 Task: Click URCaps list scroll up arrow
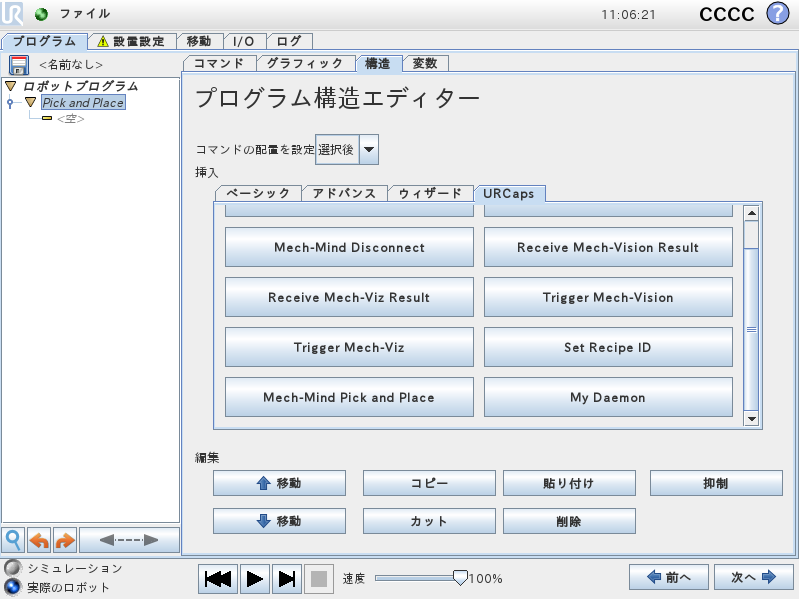coord(751,213)
